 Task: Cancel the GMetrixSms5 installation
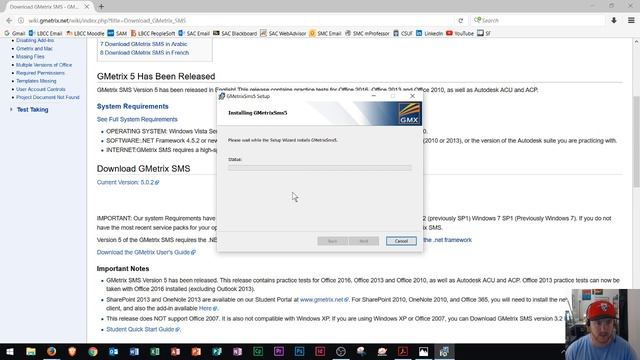(x=401, y=241)
